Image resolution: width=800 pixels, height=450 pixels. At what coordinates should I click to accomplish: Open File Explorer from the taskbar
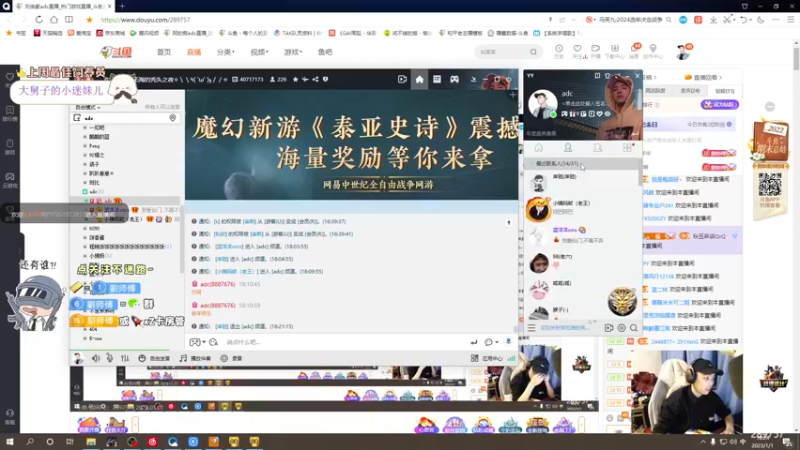(91, 441)
